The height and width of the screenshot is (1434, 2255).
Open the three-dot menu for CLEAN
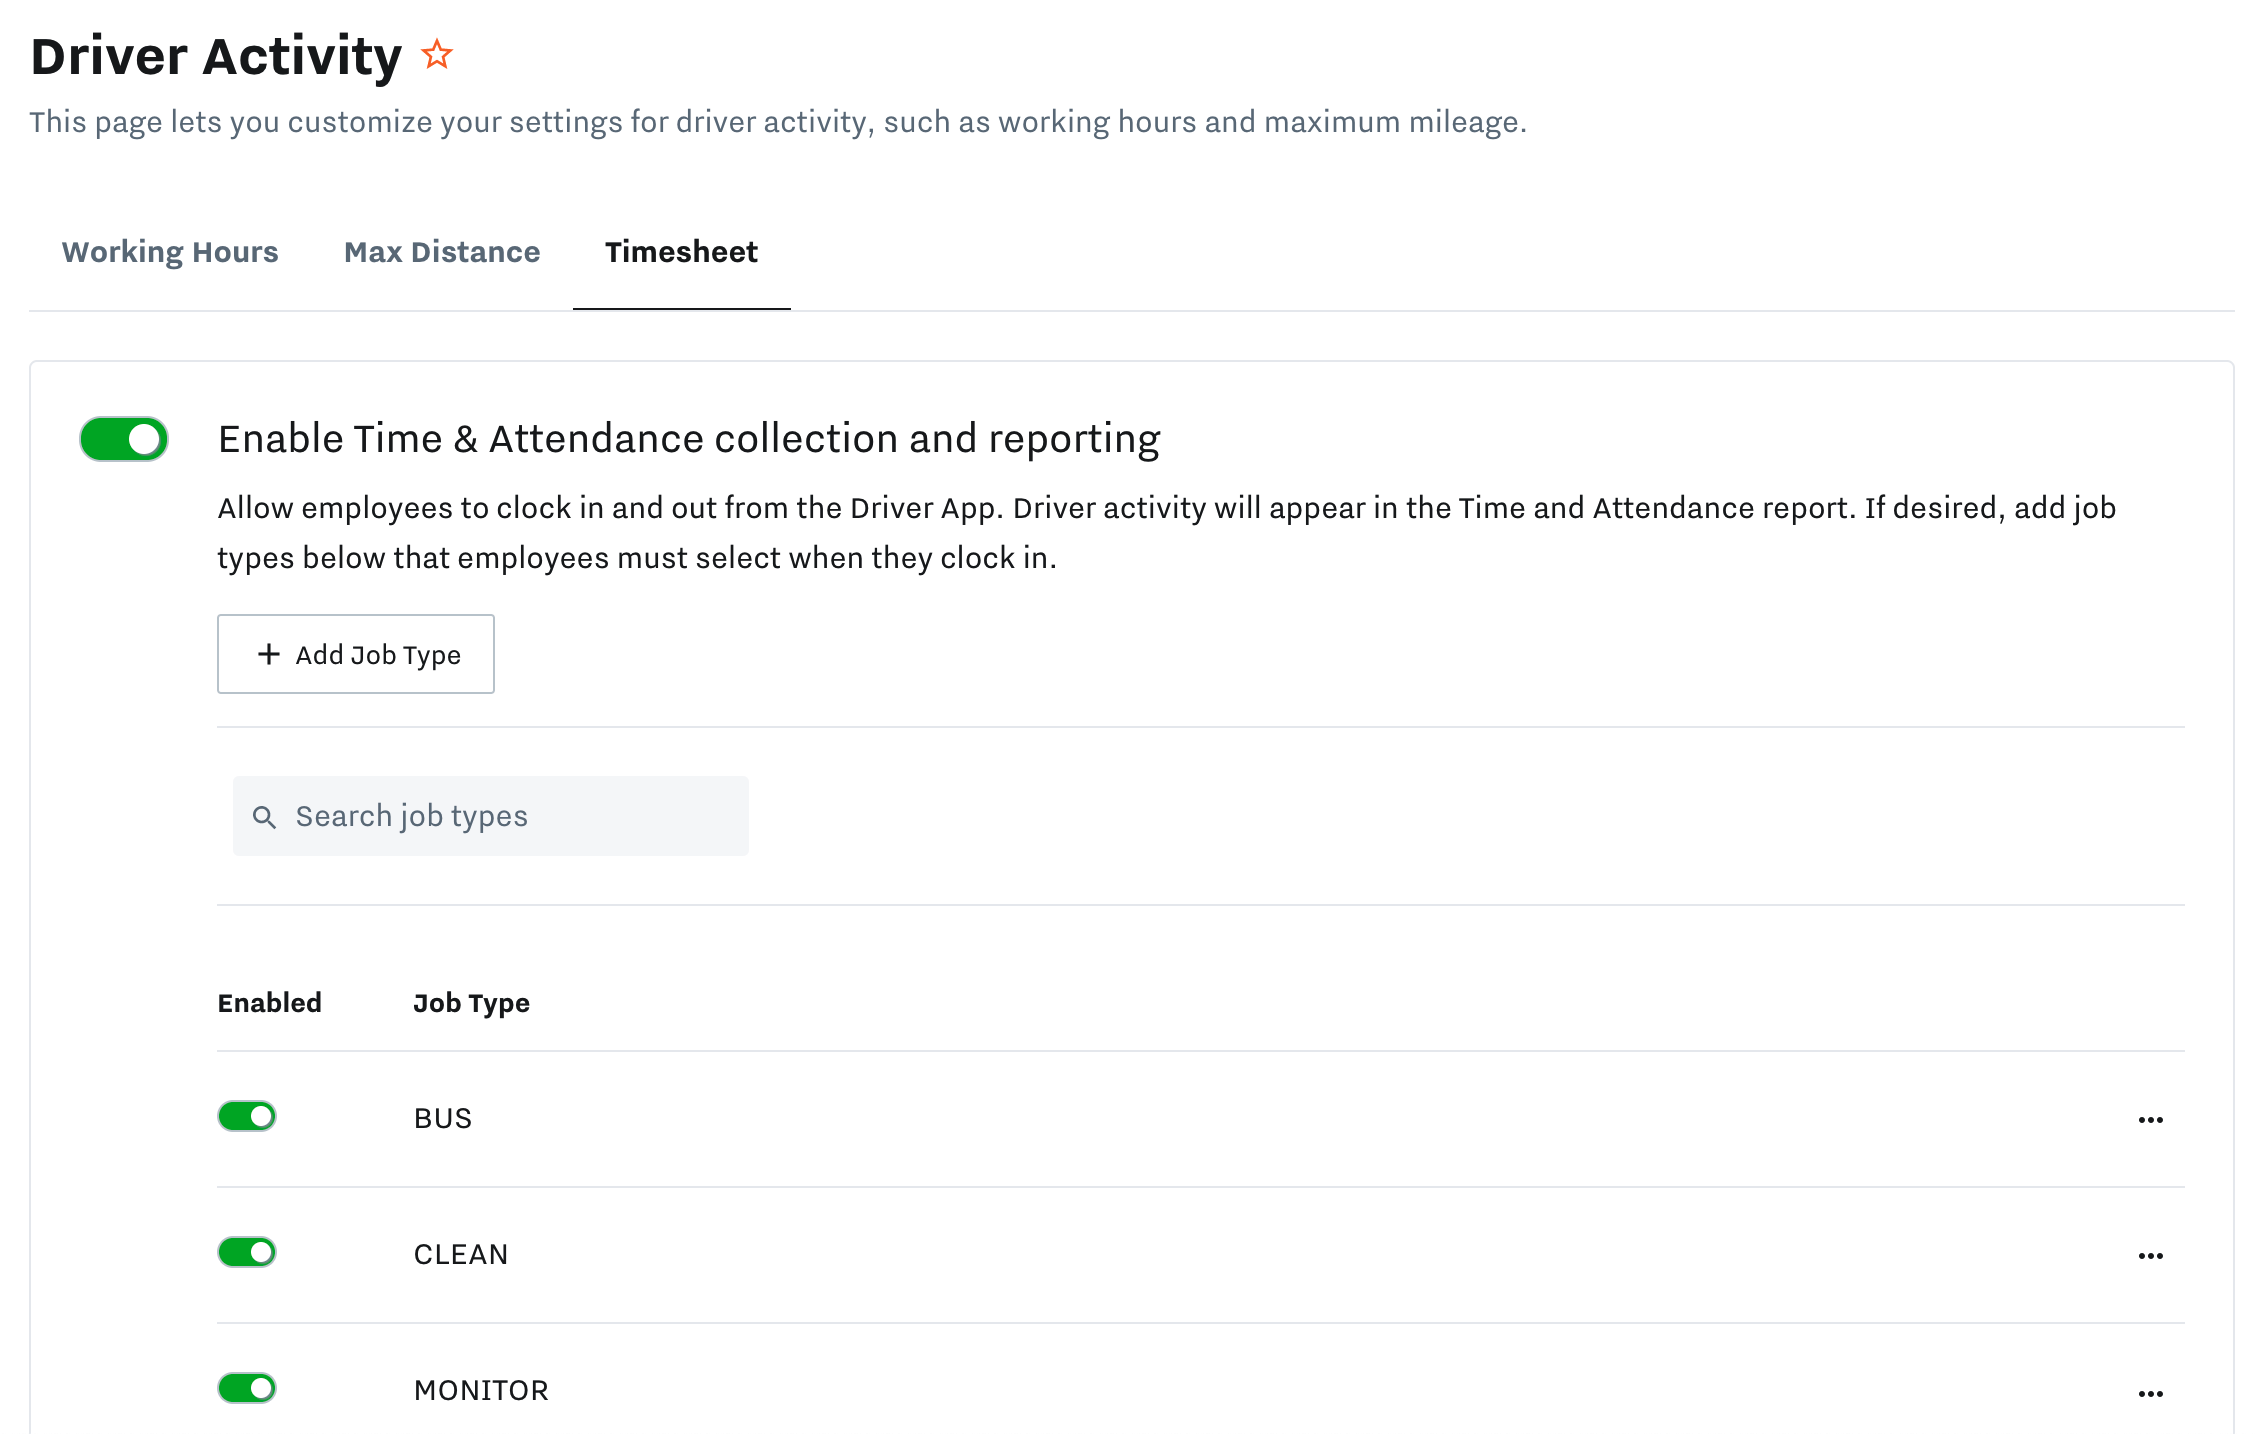tap(2150, 1256)
